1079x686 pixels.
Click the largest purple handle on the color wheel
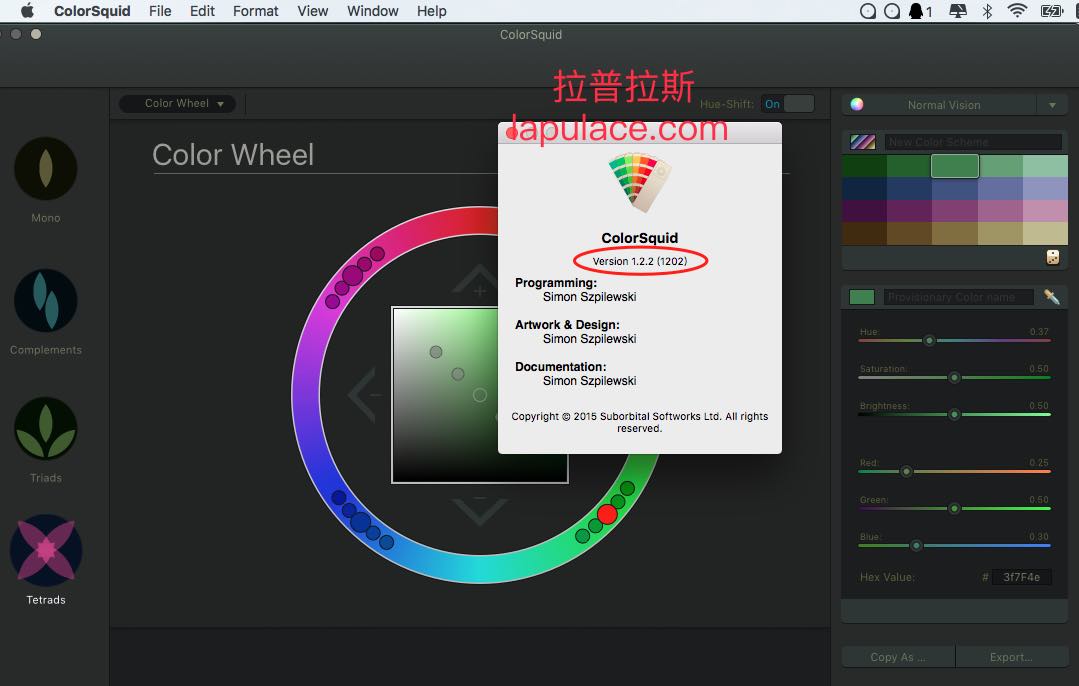[352, 275]
